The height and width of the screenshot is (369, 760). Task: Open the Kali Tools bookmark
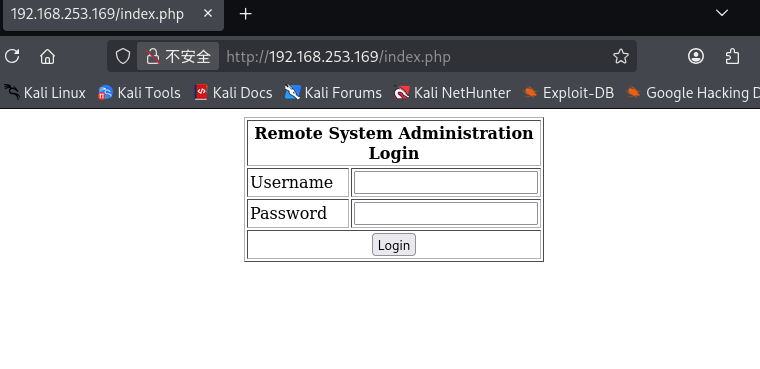pos(140,93)
